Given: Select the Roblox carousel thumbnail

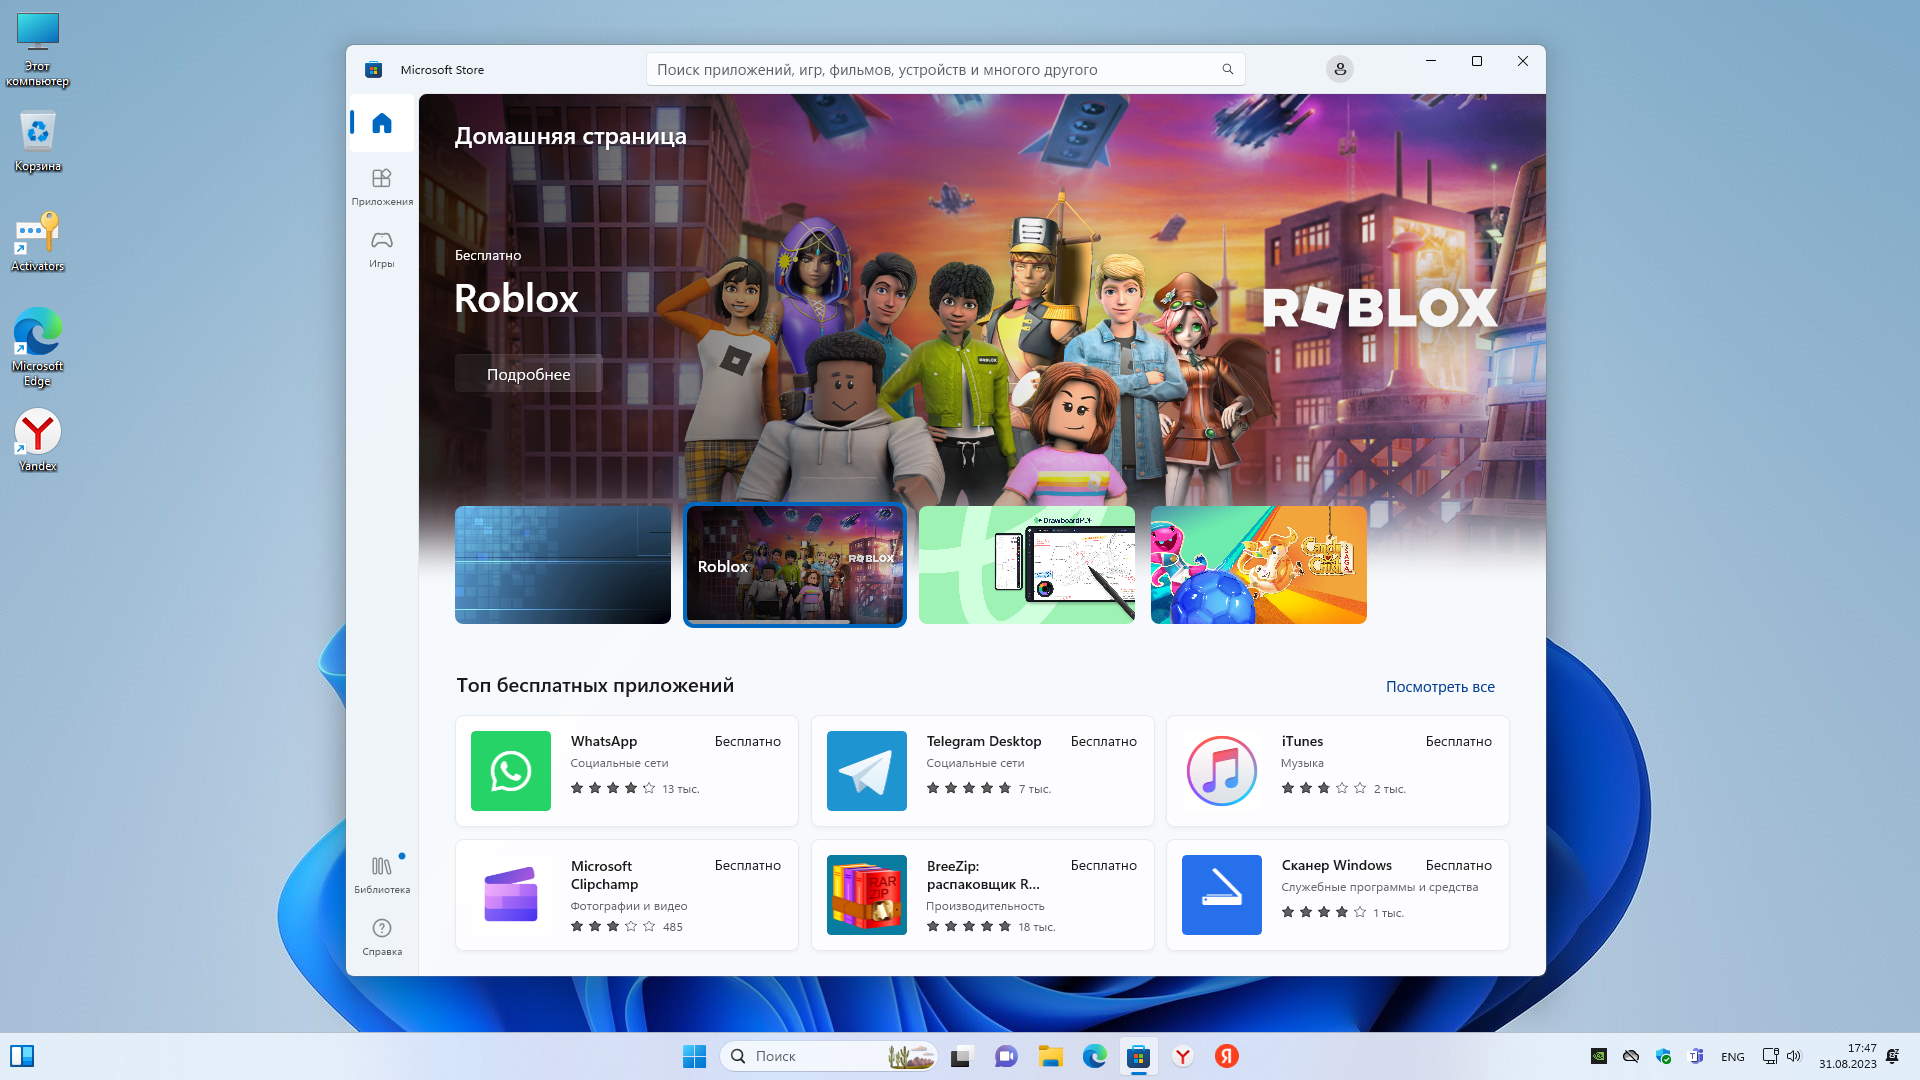Looking at the screenshot, I should point(794,565).
